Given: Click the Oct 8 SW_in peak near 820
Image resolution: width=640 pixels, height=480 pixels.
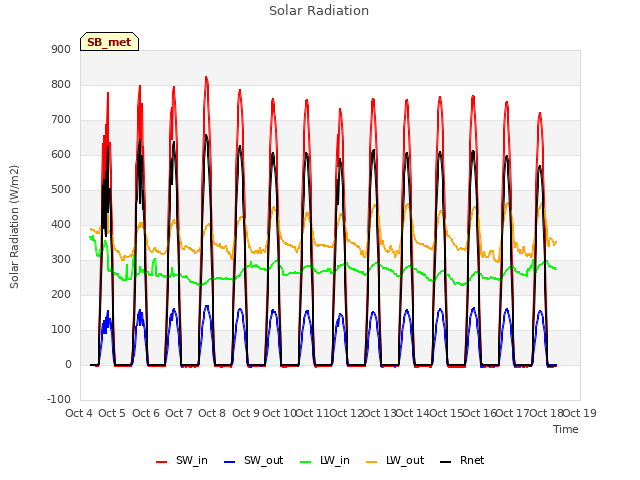Looking at the screenshot, I should 206,77.
